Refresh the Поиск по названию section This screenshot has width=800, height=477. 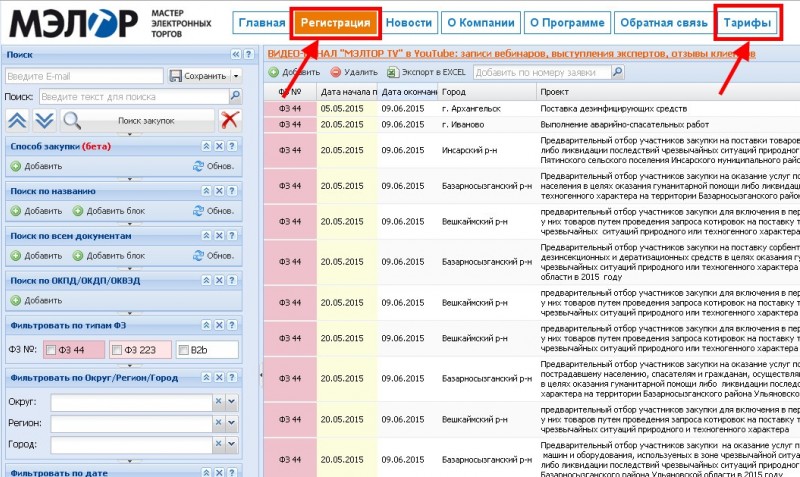[x=213, y=211]
